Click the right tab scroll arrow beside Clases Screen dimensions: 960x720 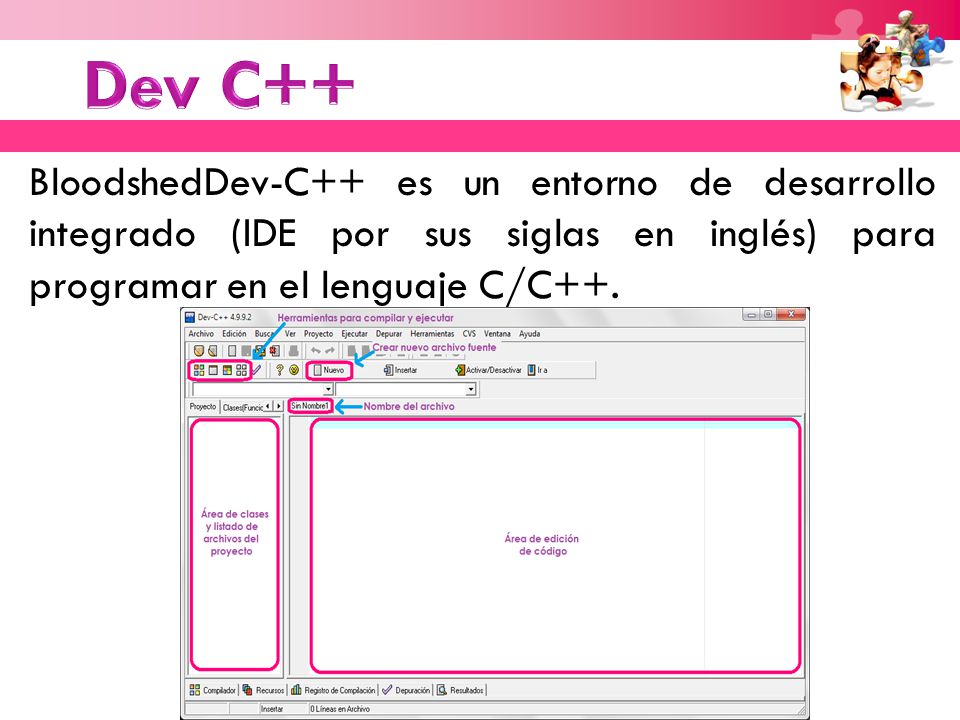point(279,407)
